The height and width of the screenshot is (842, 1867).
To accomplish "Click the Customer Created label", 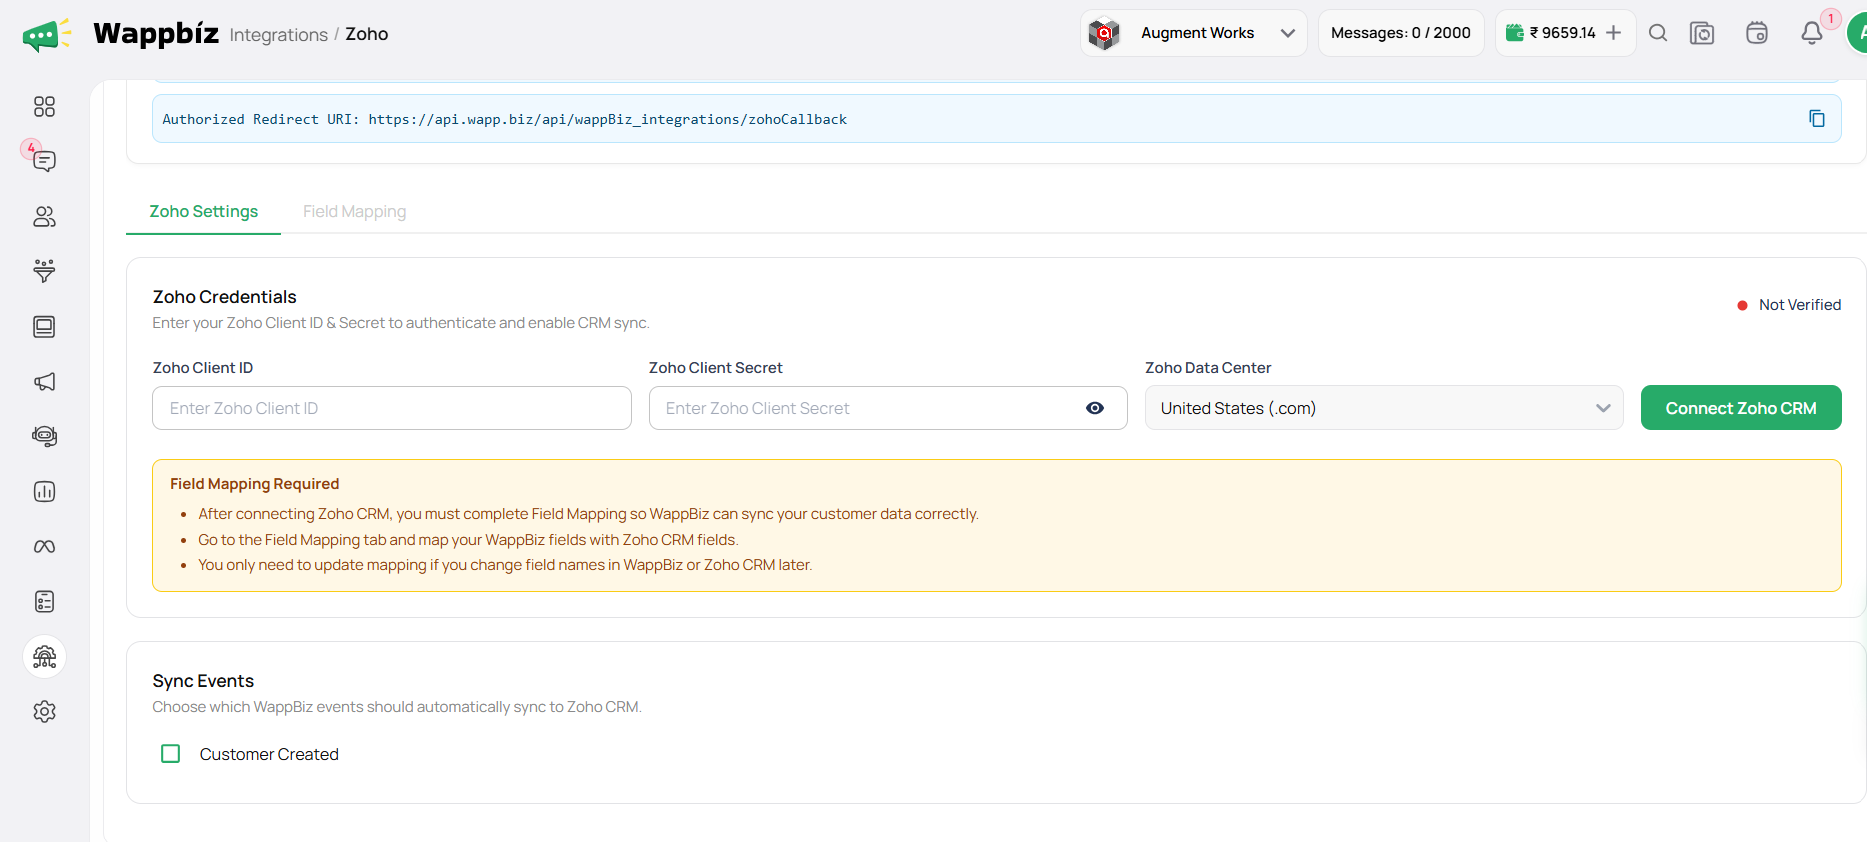I will pyautogui.click(x=269, y=754).
